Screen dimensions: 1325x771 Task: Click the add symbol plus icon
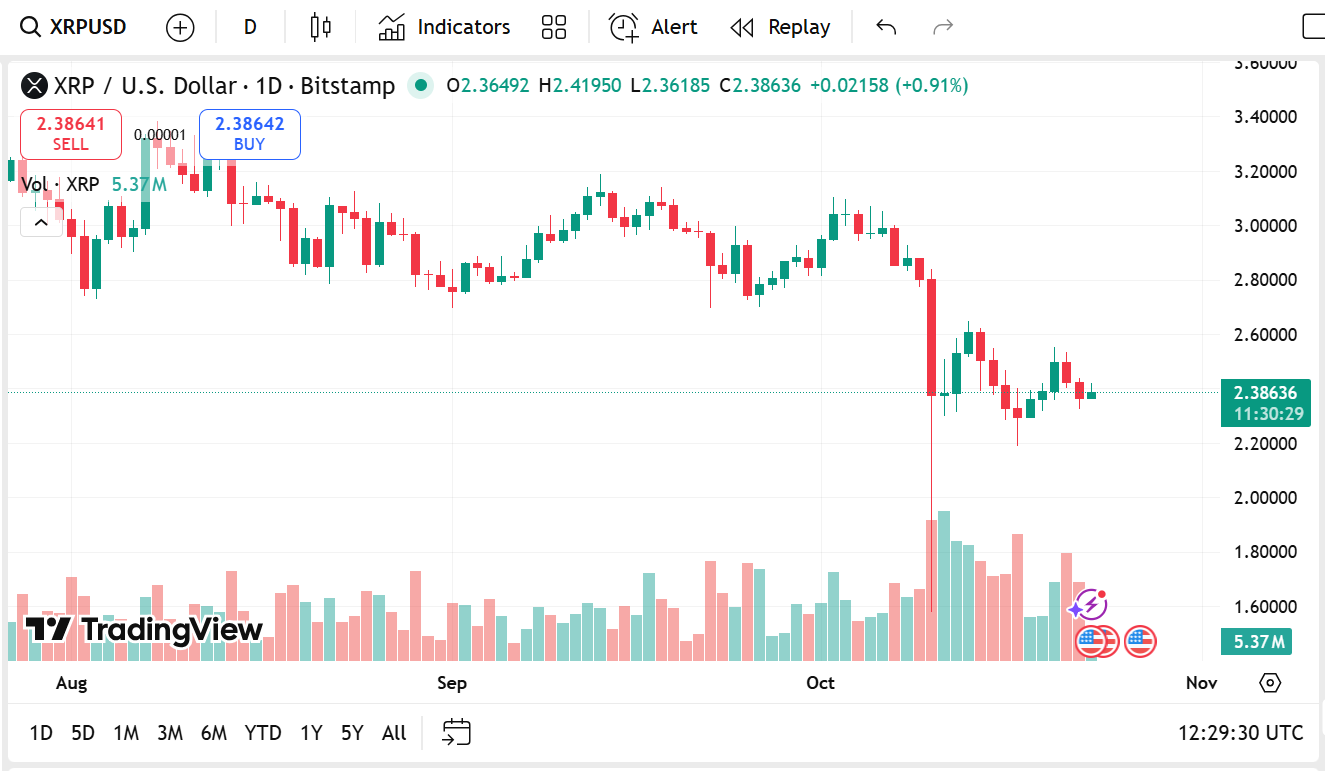pyautogui.click(x=180, y=27)
